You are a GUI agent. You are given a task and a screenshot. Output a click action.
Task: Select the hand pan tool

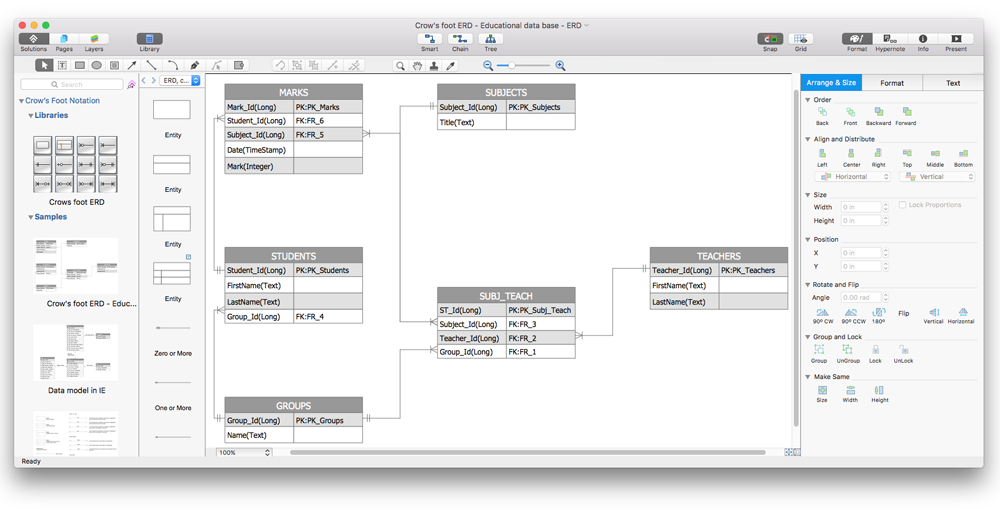coord(417,65)
